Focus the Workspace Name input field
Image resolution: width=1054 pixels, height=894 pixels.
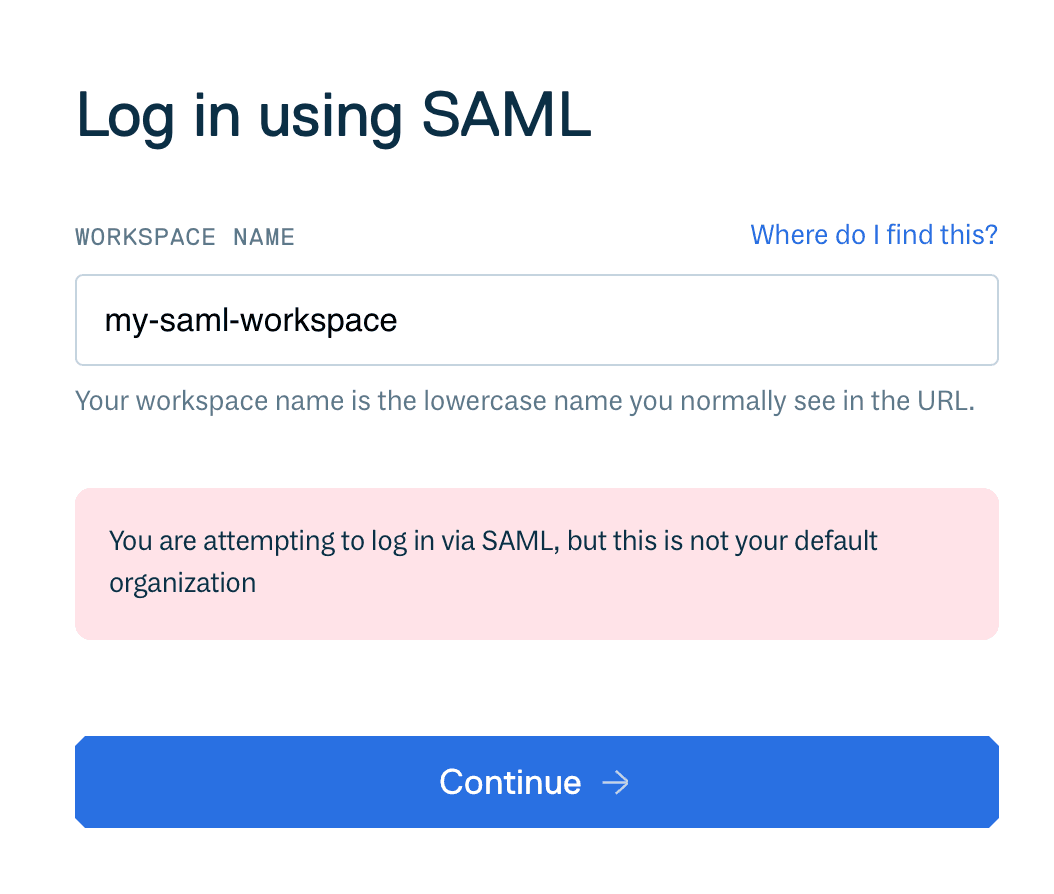[536, 320]
